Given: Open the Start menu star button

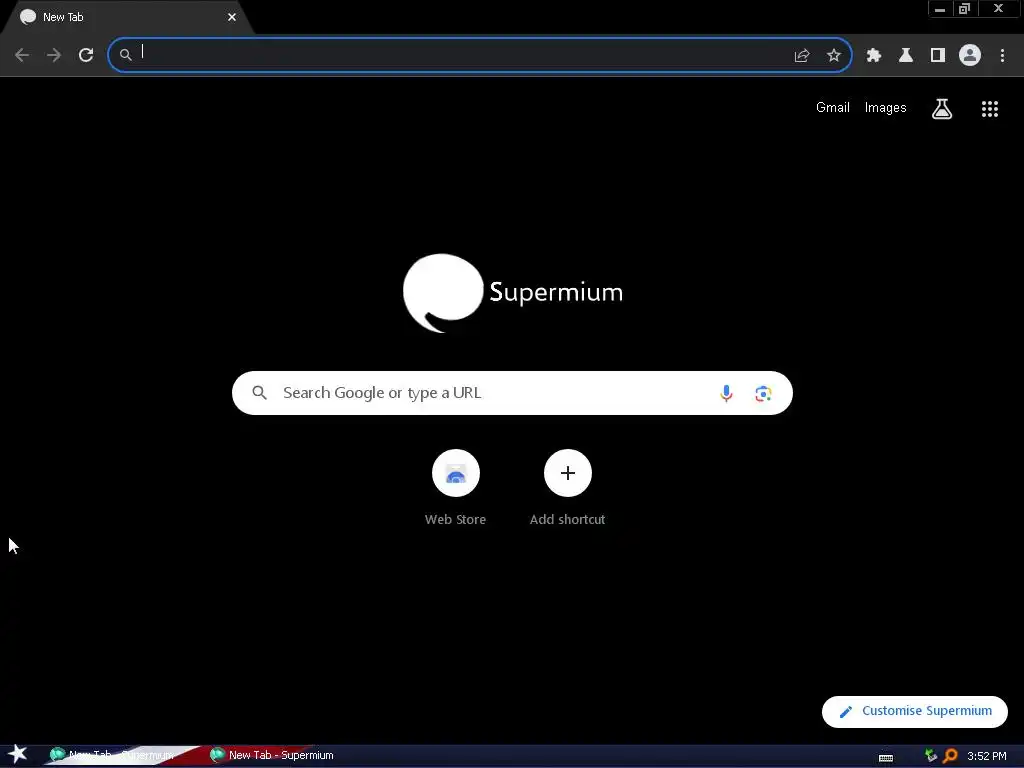Looking at the screenshot, I should (x=18, y=755).
